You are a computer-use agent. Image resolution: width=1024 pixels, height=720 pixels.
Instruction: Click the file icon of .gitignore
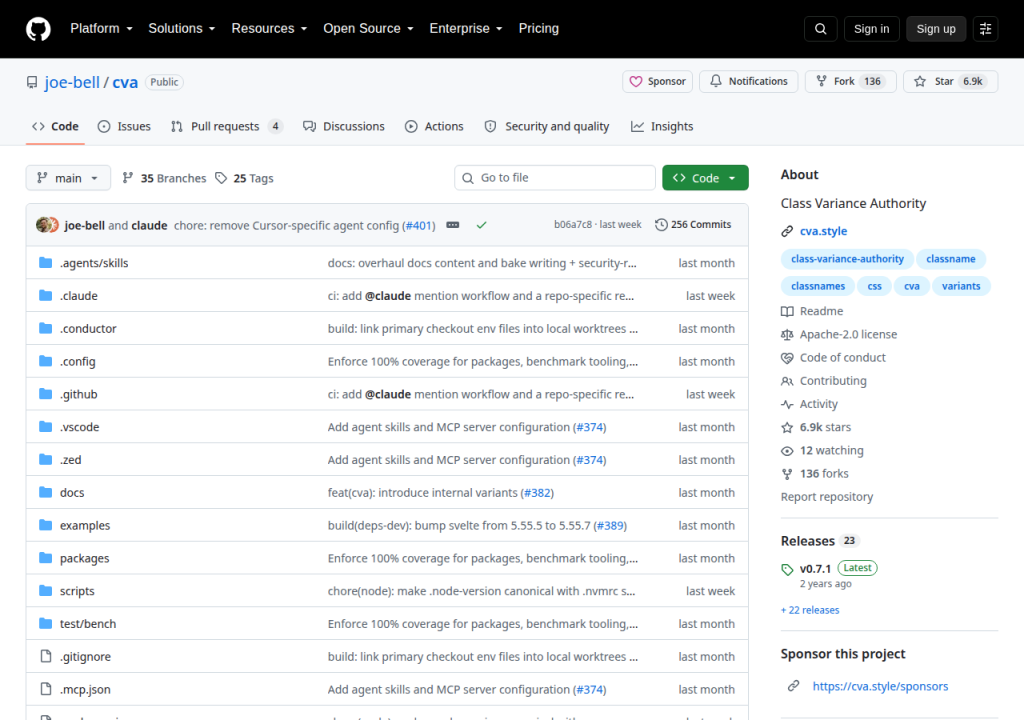(x=46, y=656)
